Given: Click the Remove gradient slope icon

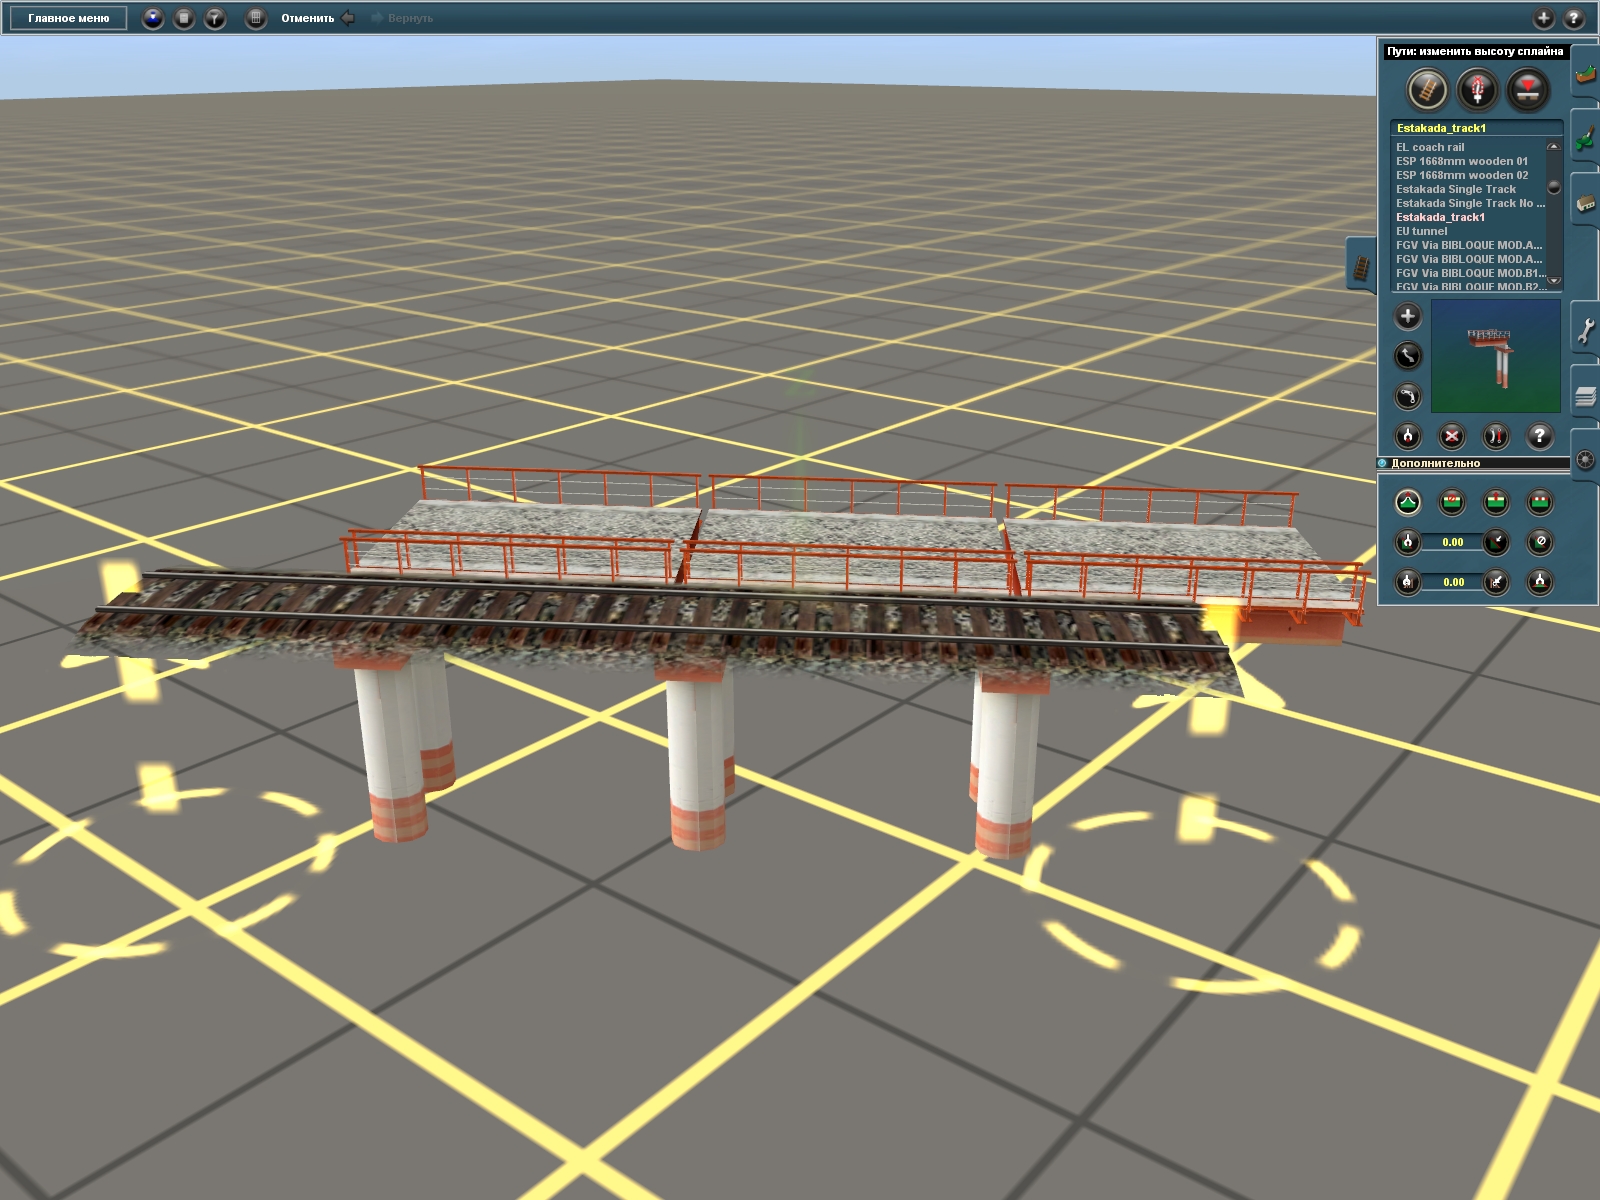Looking at the screenshot, I should pyautogui.click(x=1540, y=542).
